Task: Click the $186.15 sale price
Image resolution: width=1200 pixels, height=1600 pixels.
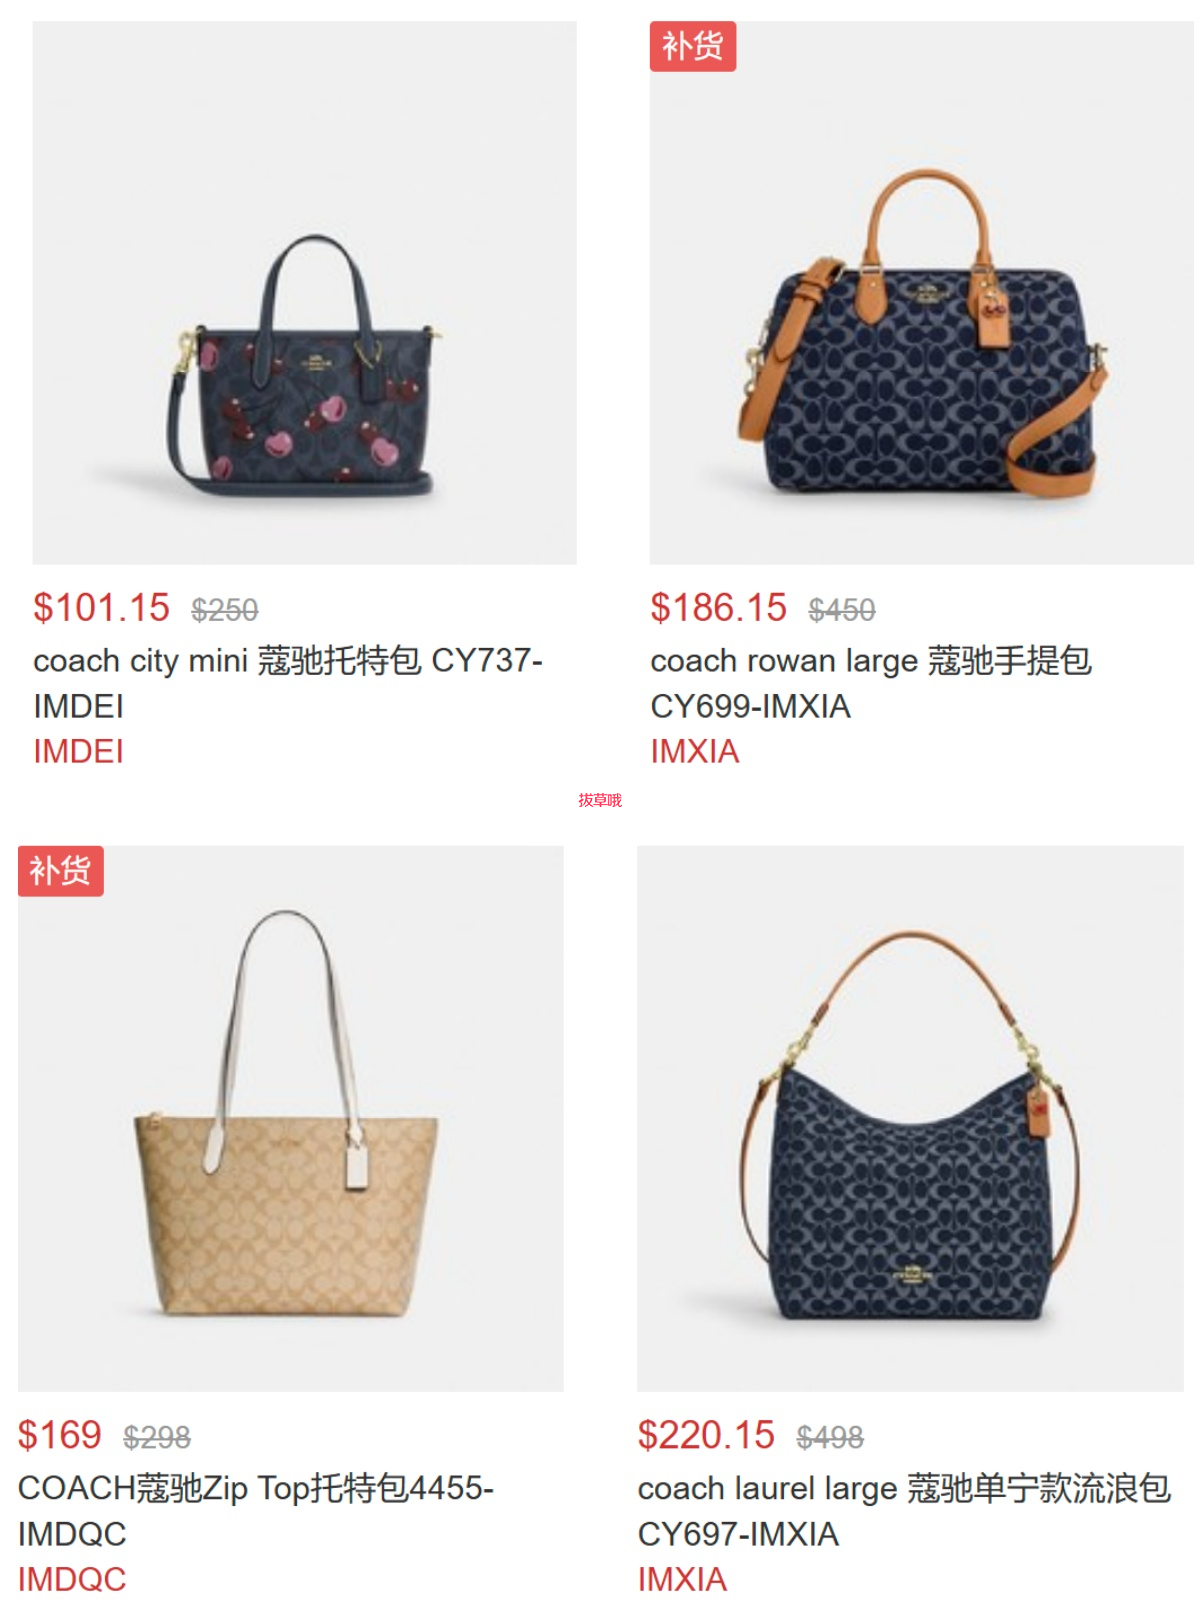Action: (x=718, y=608)
